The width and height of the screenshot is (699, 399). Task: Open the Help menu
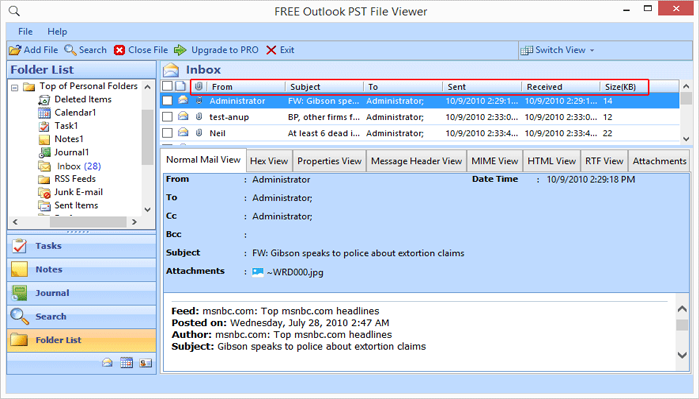[x=57, y=32]
